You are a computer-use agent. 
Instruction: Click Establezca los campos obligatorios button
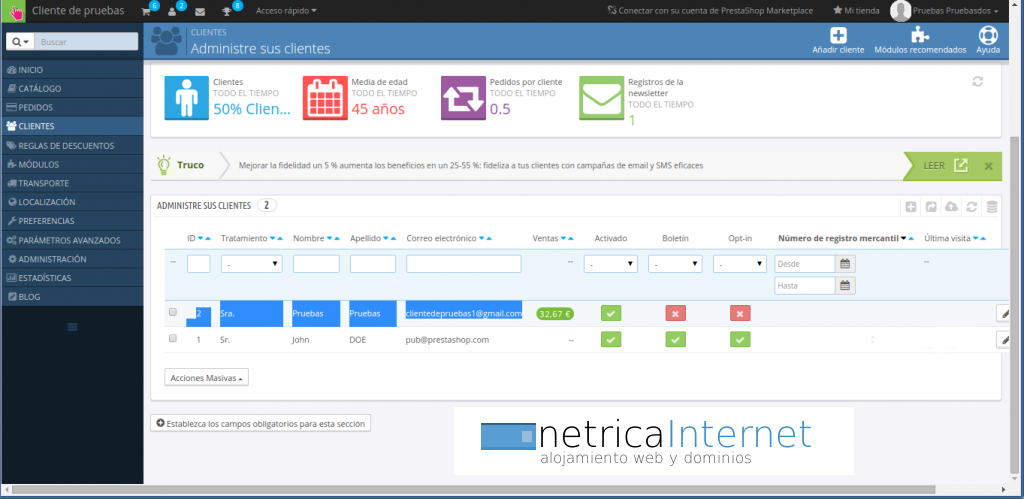click(261, 423)
